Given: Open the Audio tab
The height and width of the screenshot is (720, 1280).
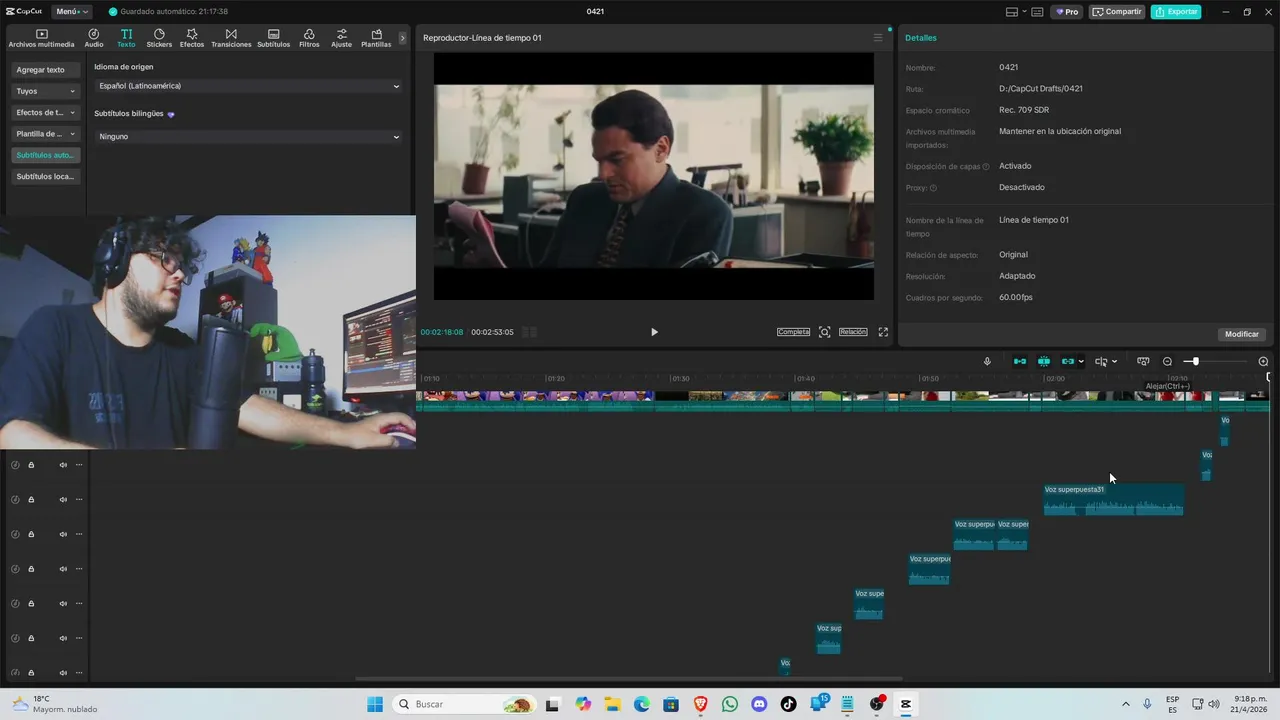Looking at the screenshot, I should point(94,38).
